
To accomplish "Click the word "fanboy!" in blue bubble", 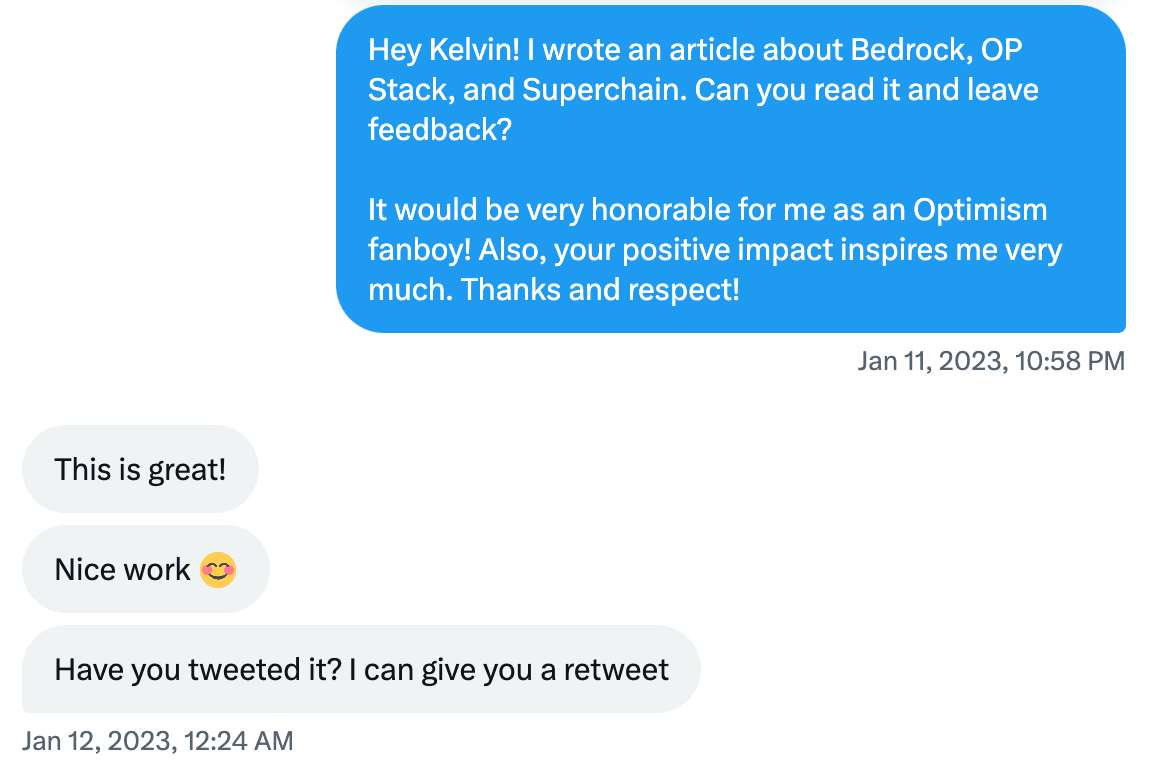I will (x=419, y=250).
